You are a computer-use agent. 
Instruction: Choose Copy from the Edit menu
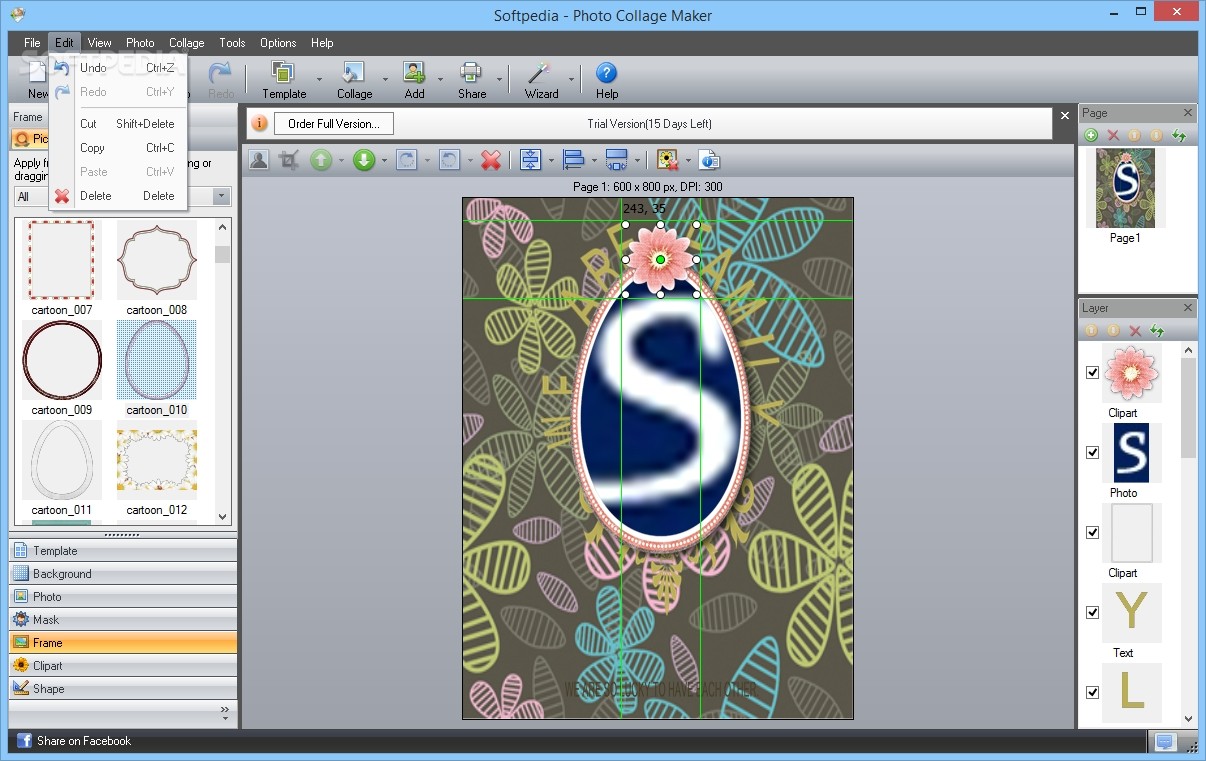(x=118, y=148)
